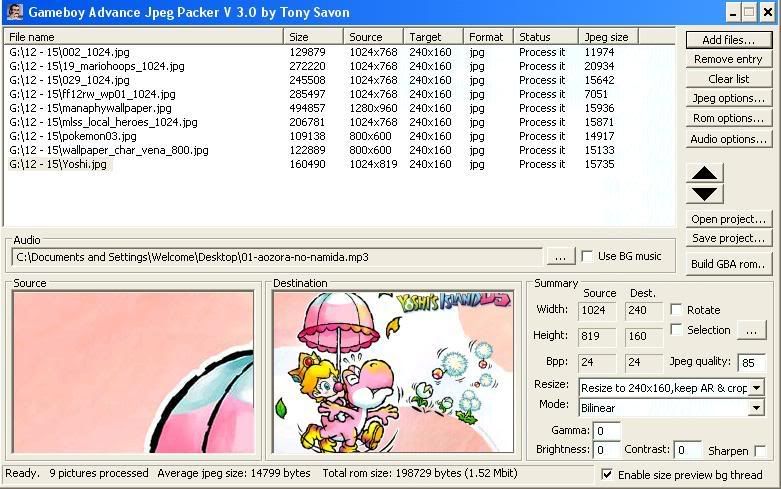Sort by the Size column header
This screenshot has height=489, width=781.
pyautogui.click(x=314, y=37)
